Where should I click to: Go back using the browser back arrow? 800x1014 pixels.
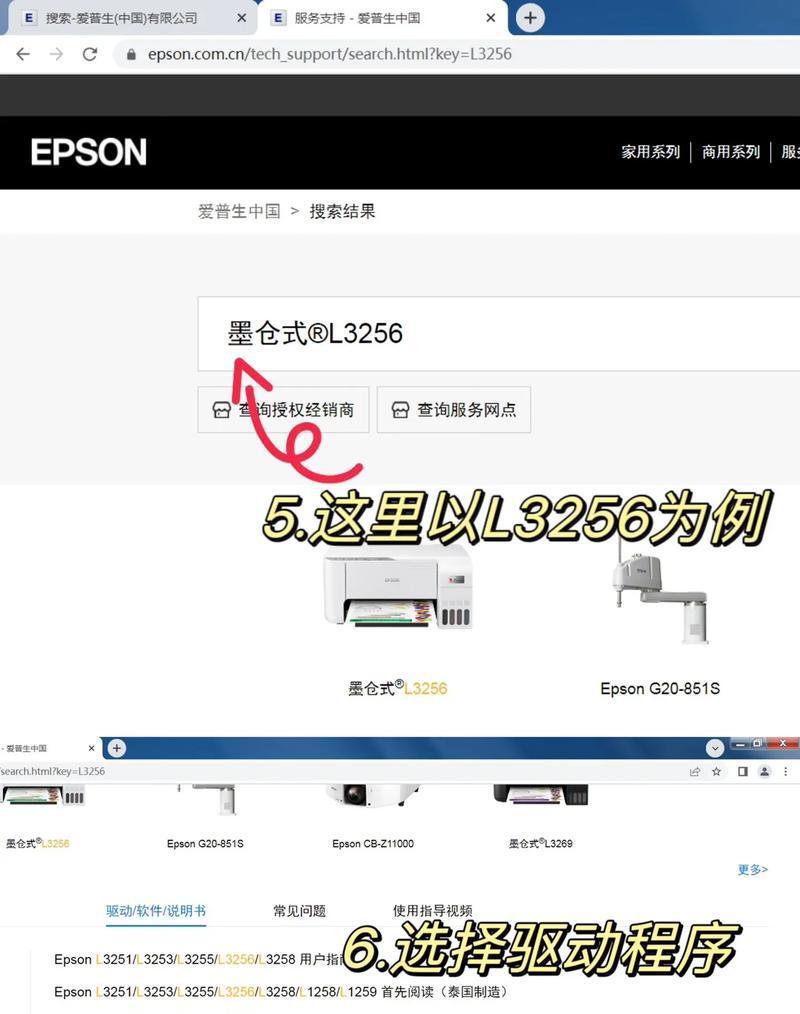pos(23,54)
